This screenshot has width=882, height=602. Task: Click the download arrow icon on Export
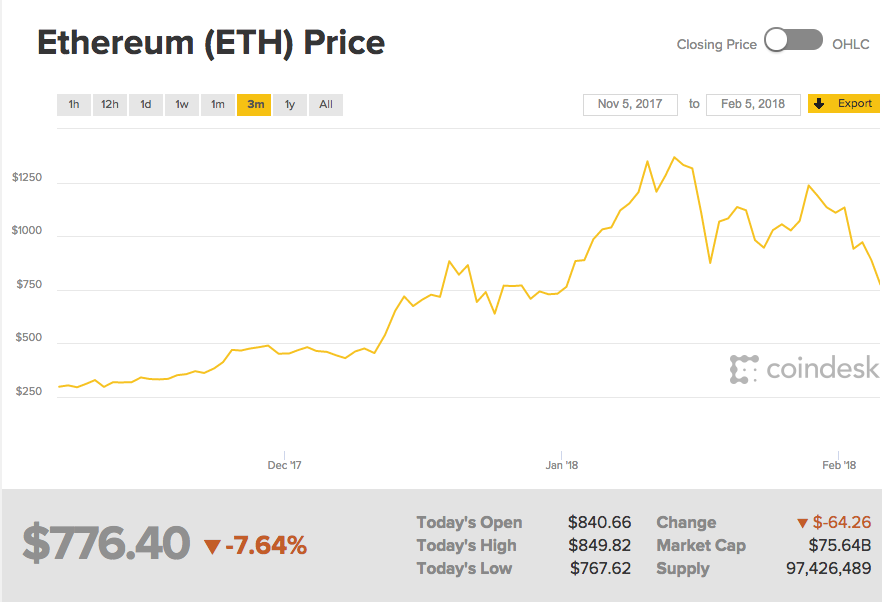[x=819, y=104]
